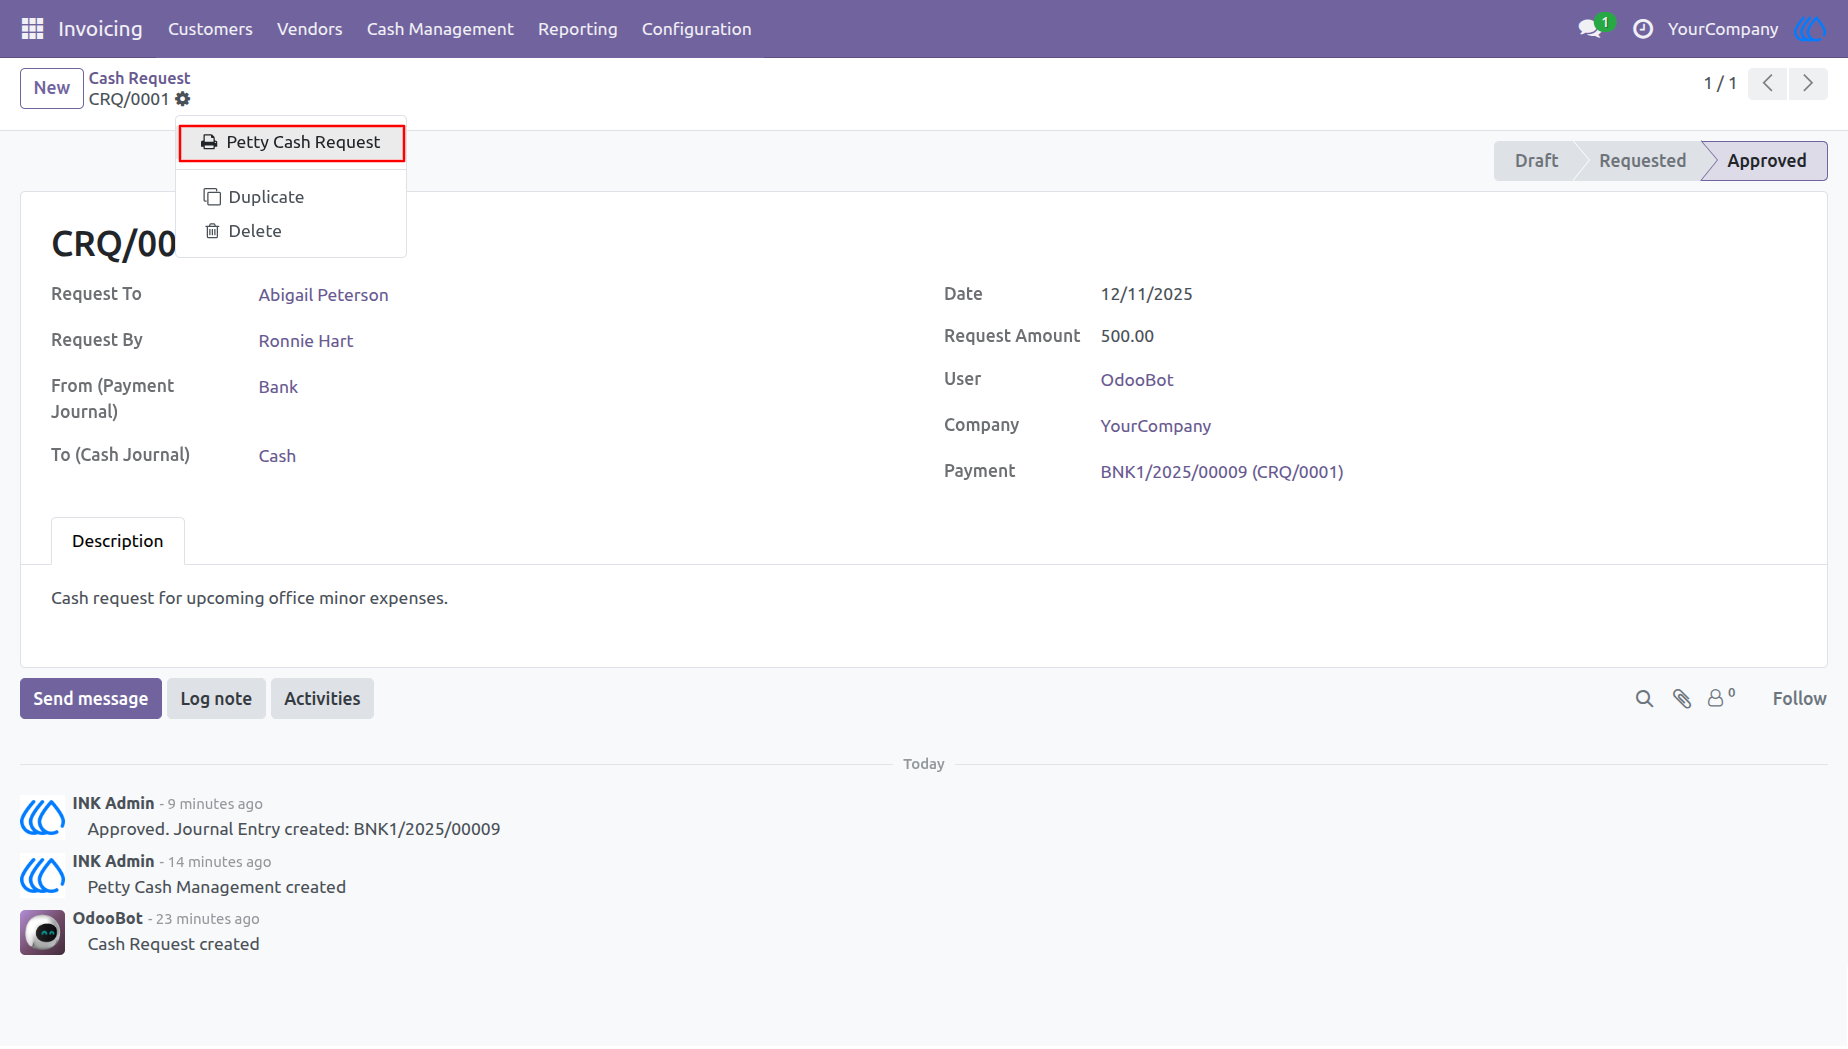The width and height of the screenshot is (1848, 1049).
Task: Click the Log note button
Action: pos(216,699)
